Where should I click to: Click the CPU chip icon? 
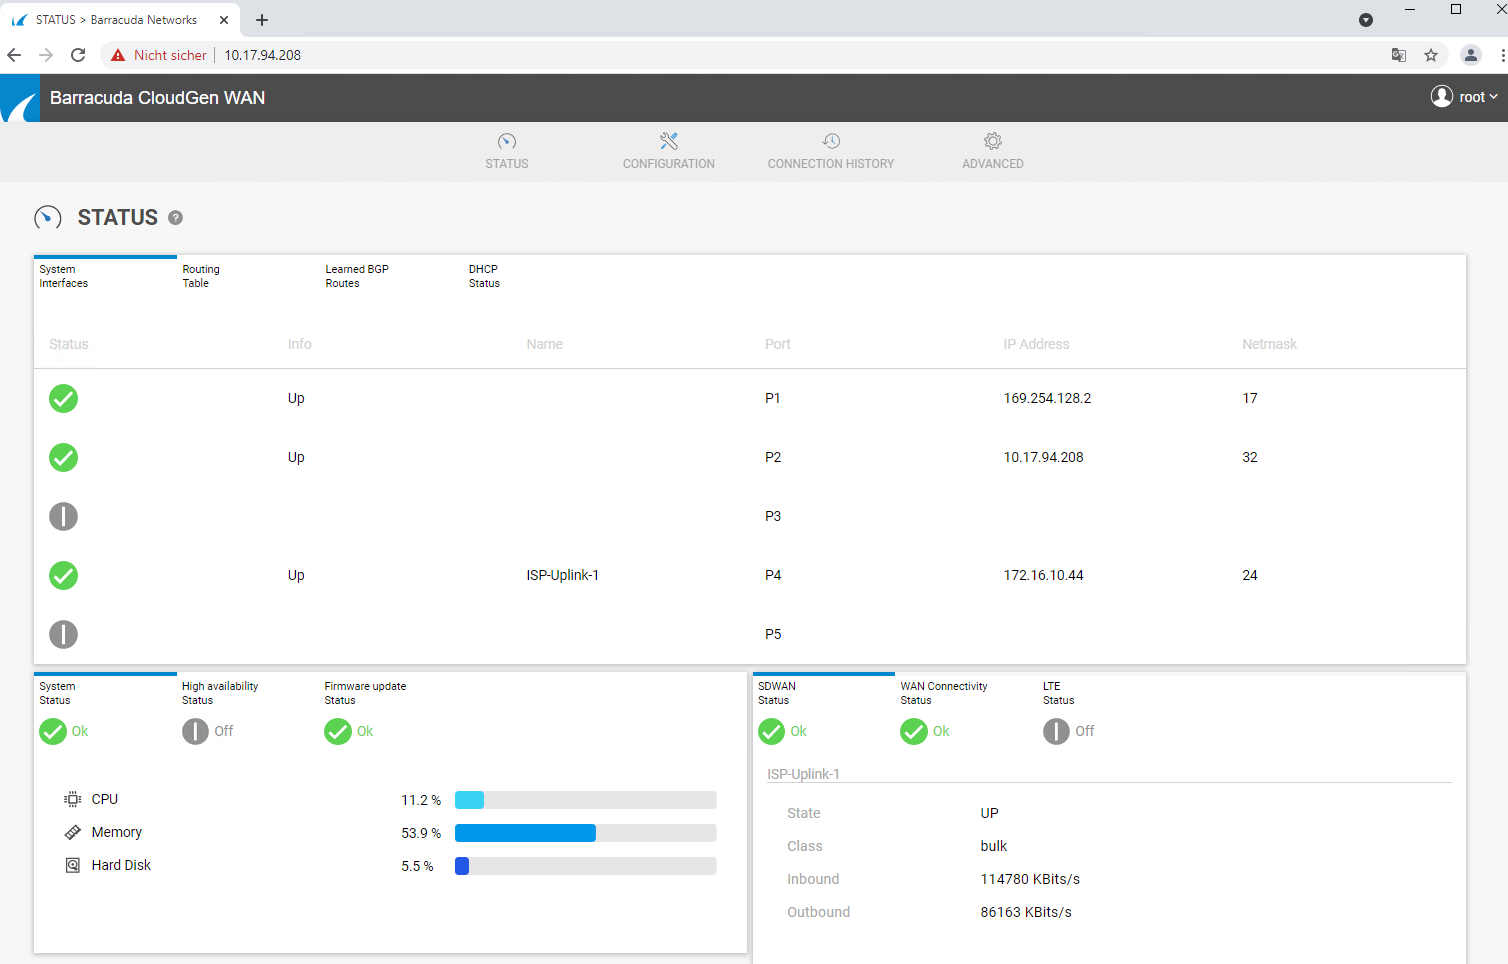point(73,799)
